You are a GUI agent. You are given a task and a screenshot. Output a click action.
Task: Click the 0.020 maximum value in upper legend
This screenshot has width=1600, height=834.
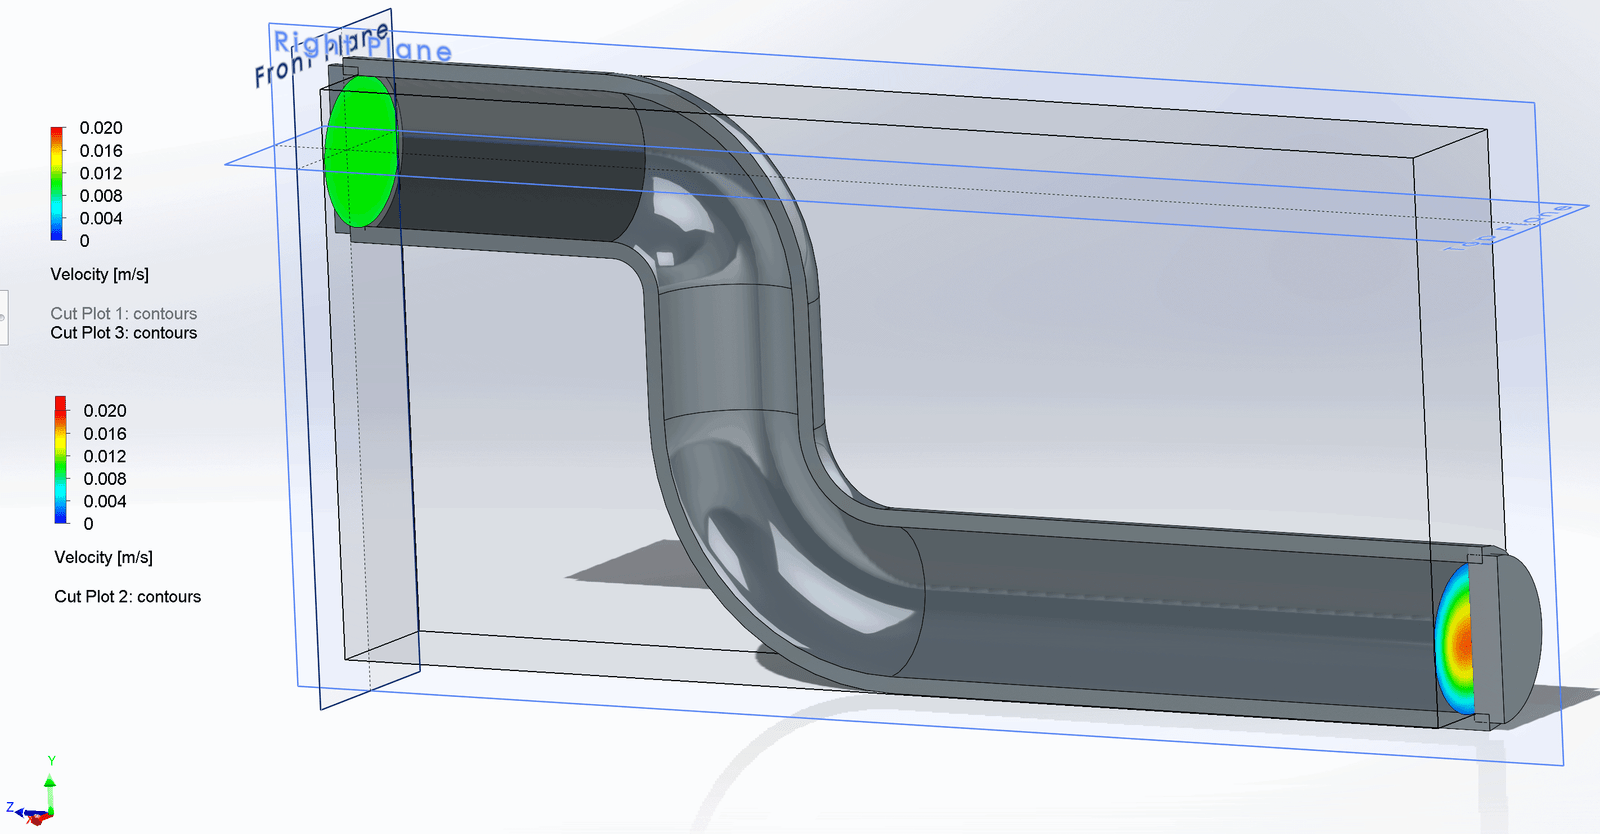[101, 128]
